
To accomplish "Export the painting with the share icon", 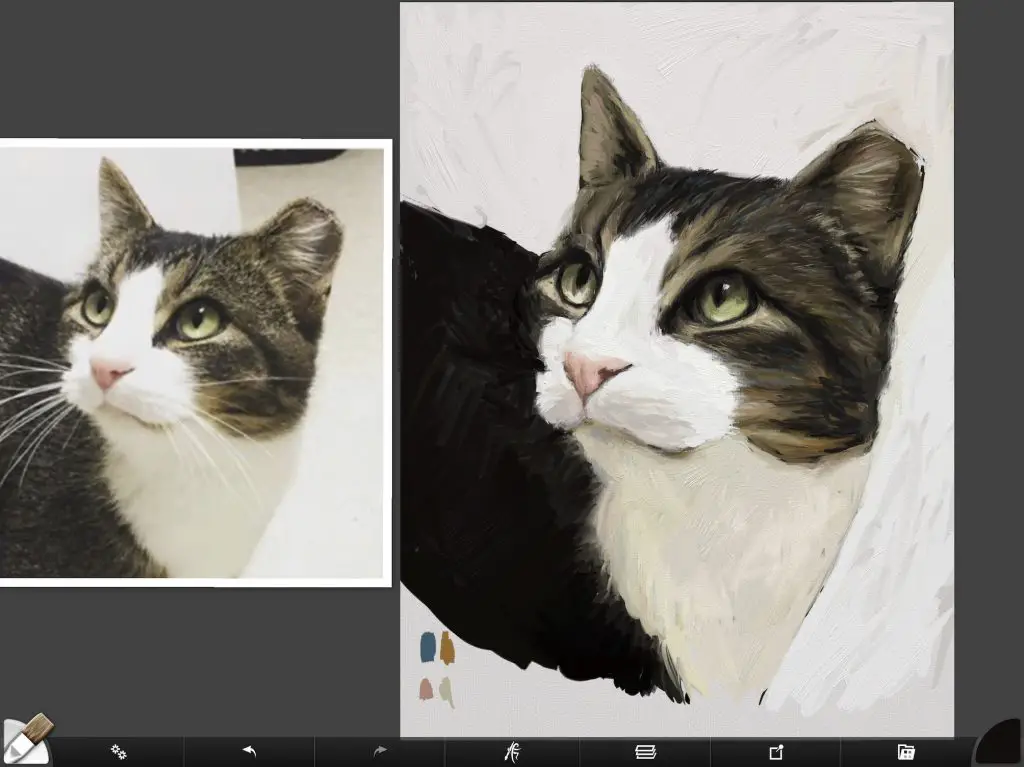I will click(776, 752).
